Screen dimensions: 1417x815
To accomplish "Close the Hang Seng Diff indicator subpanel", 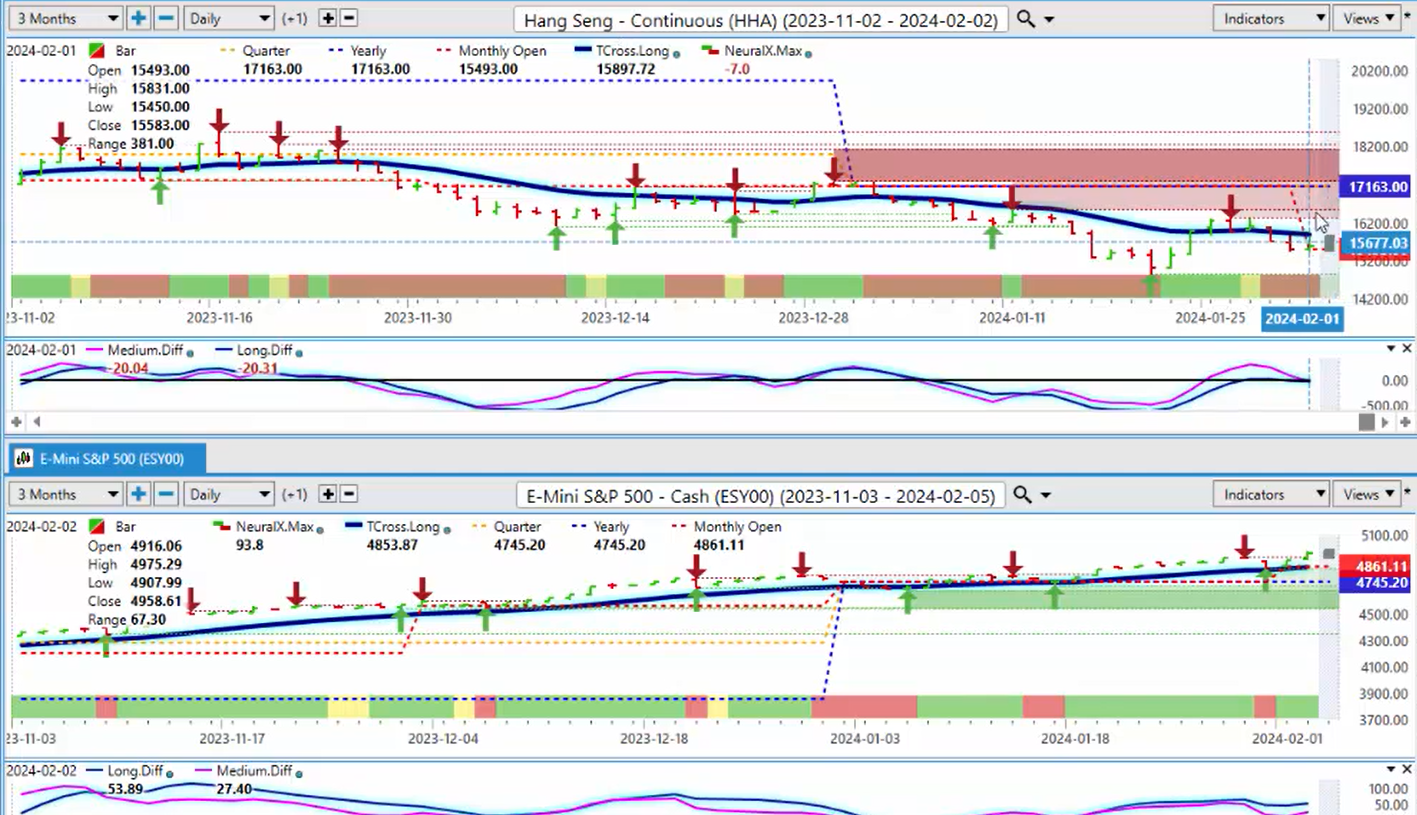I will [1406, 348].
